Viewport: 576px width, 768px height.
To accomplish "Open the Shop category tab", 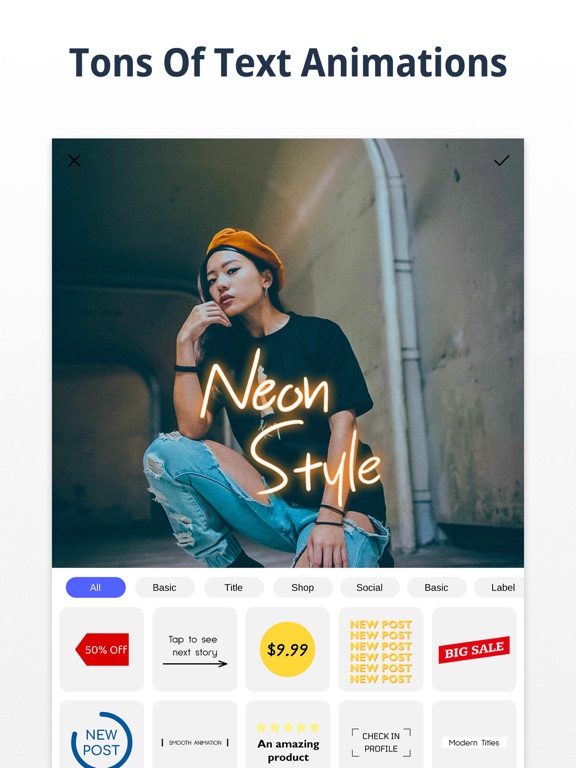I will (303, 587).
